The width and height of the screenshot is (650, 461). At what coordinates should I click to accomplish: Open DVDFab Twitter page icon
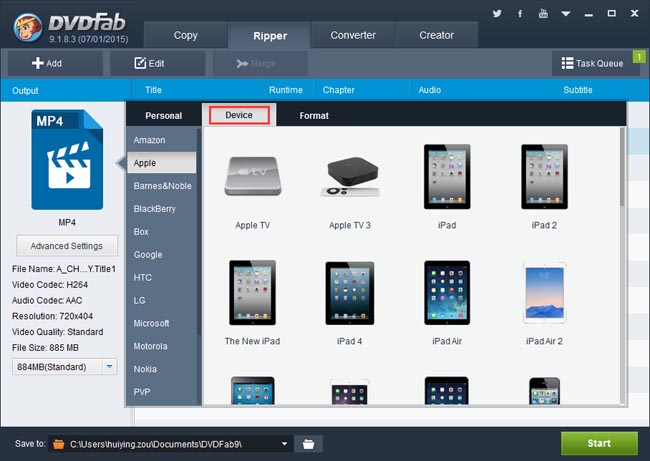[497, 14]
